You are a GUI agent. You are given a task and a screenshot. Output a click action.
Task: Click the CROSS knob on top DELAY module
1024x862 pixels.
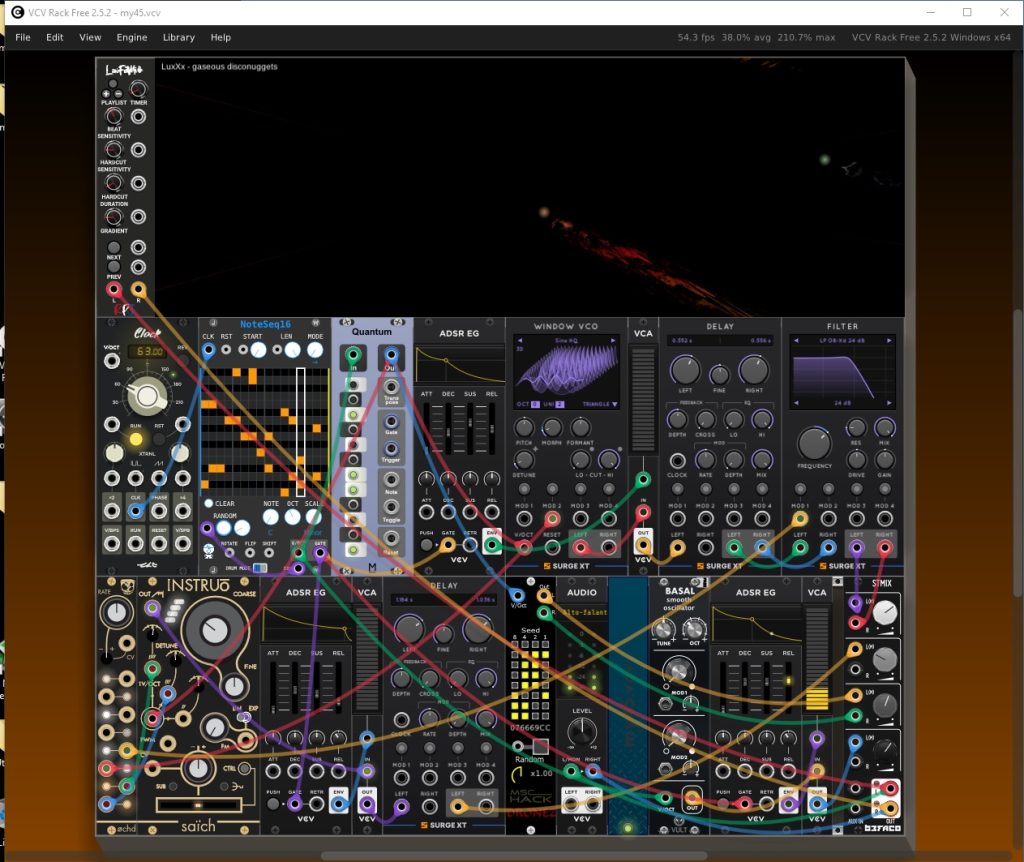[705, 419]
